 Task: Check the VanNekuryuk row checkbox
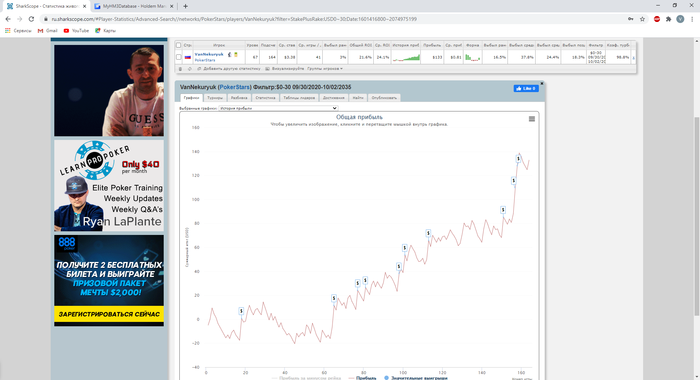pyautogui.click(x=179, y=57)
